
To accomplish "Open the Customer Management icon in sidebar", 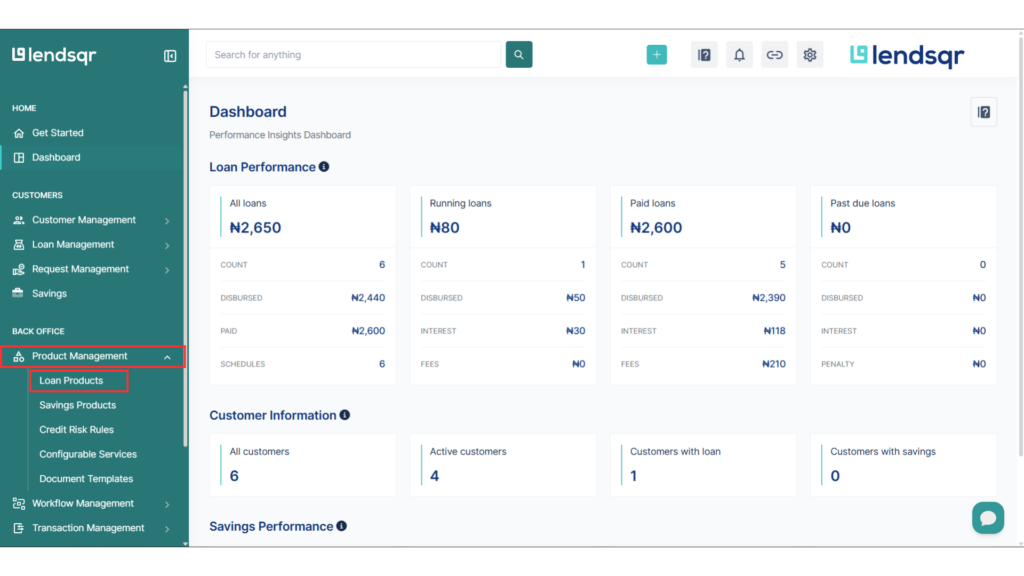I will [21, 219].
